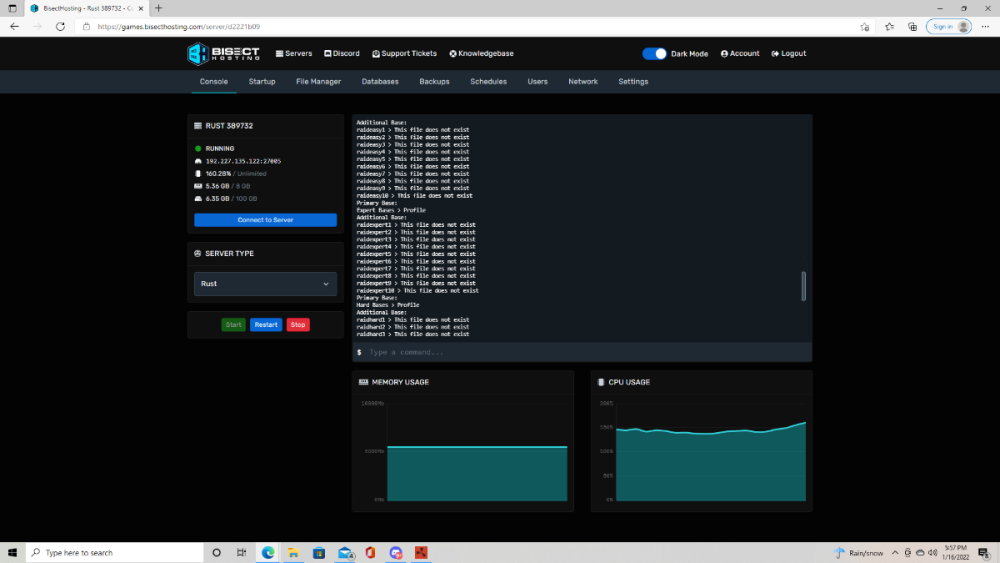Open the browser Favorites list icon
The height and width of the screenshot is (563, 1000).
click(889, 27)
